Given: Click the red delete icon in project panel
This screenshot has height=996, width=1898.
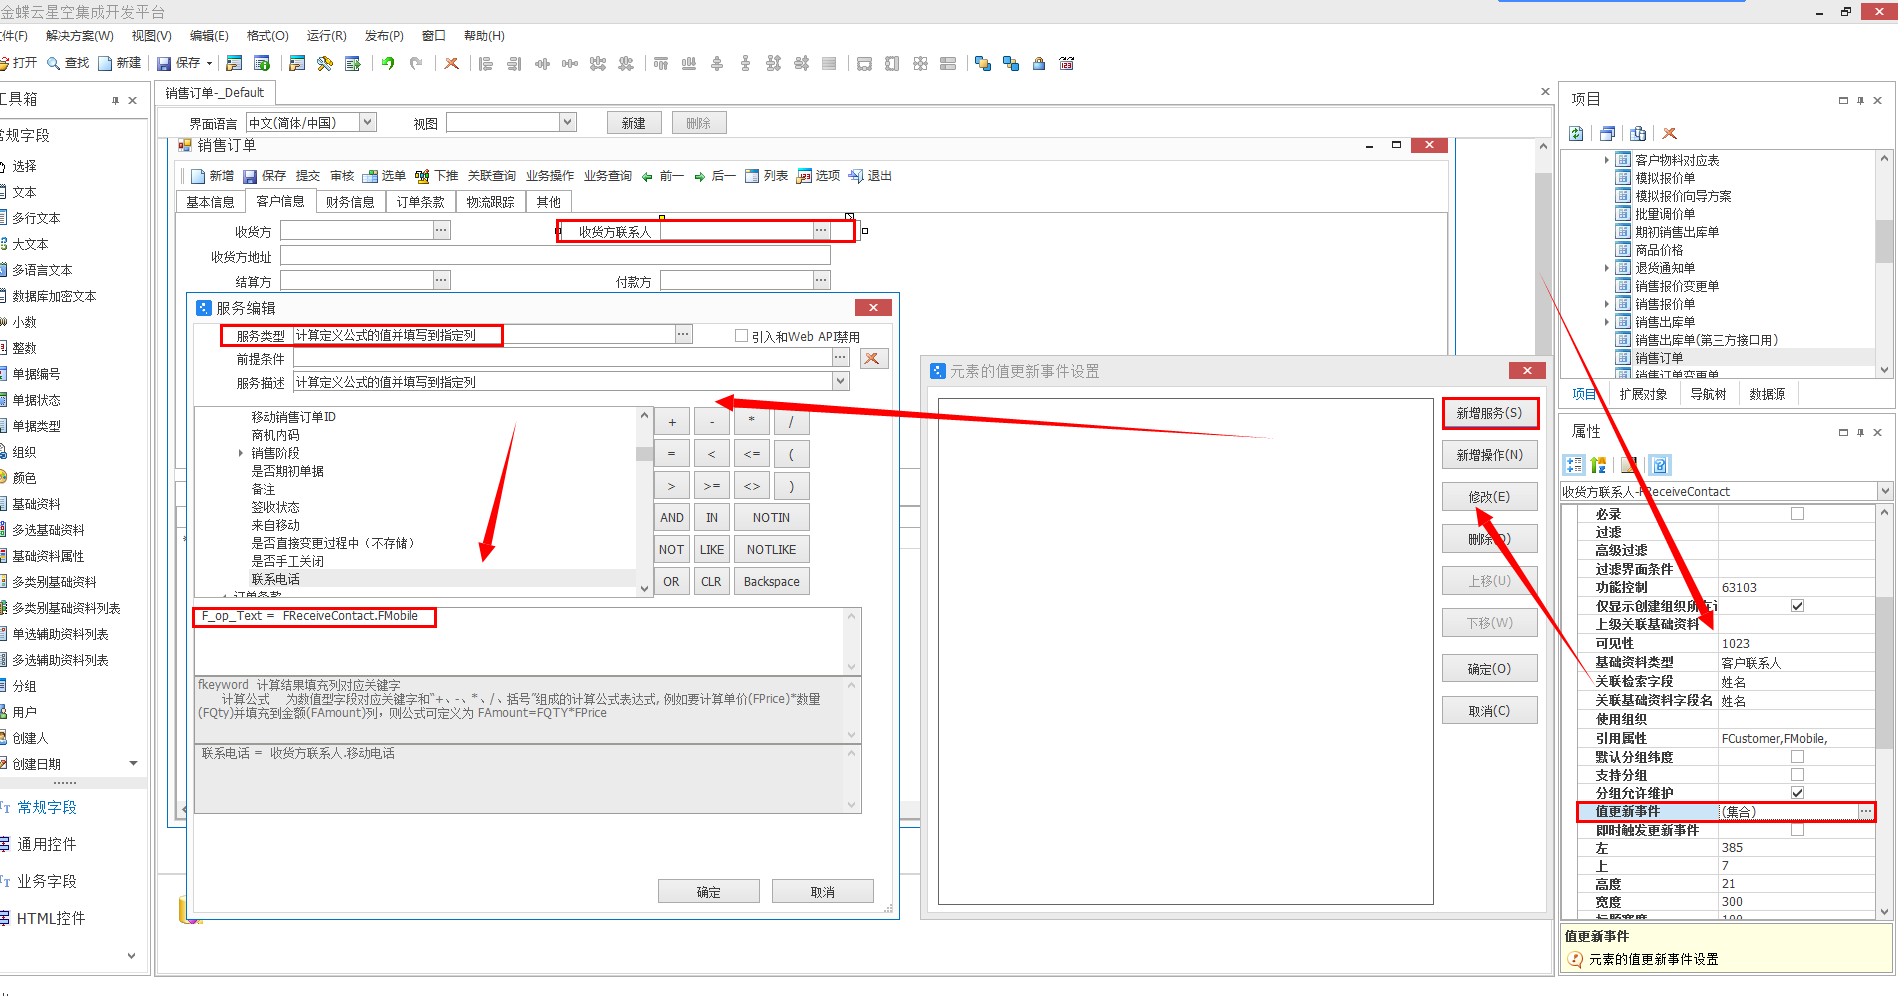Looking at the screenshot, I should [1669, 133].
